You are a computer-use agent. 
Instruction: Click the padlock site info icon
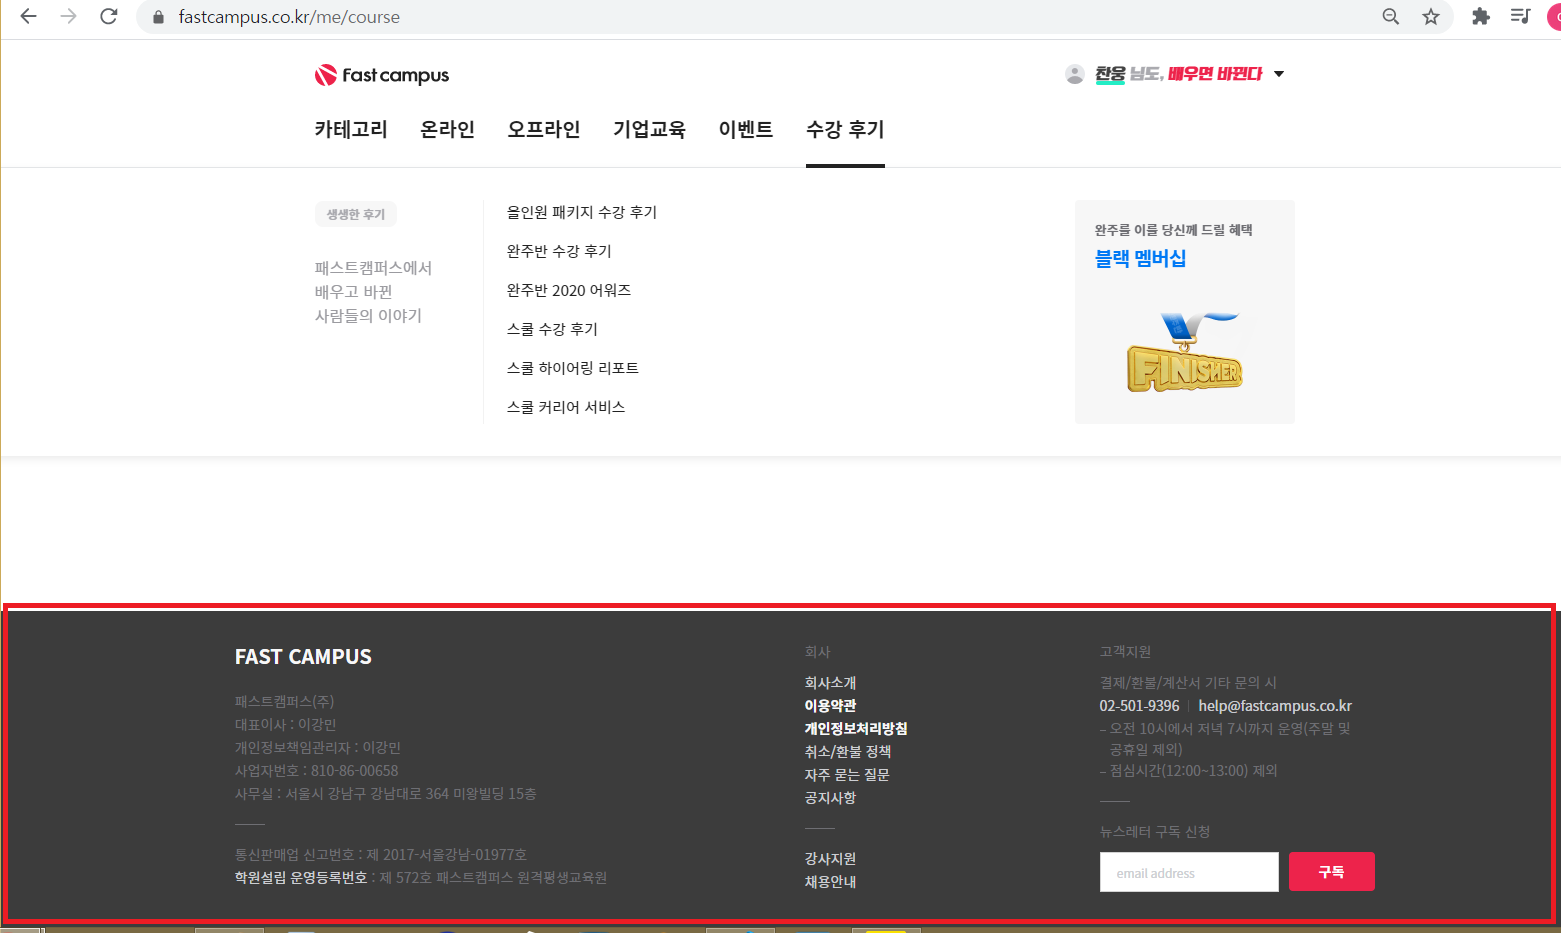pyautogui.click(x=157, y=17)
